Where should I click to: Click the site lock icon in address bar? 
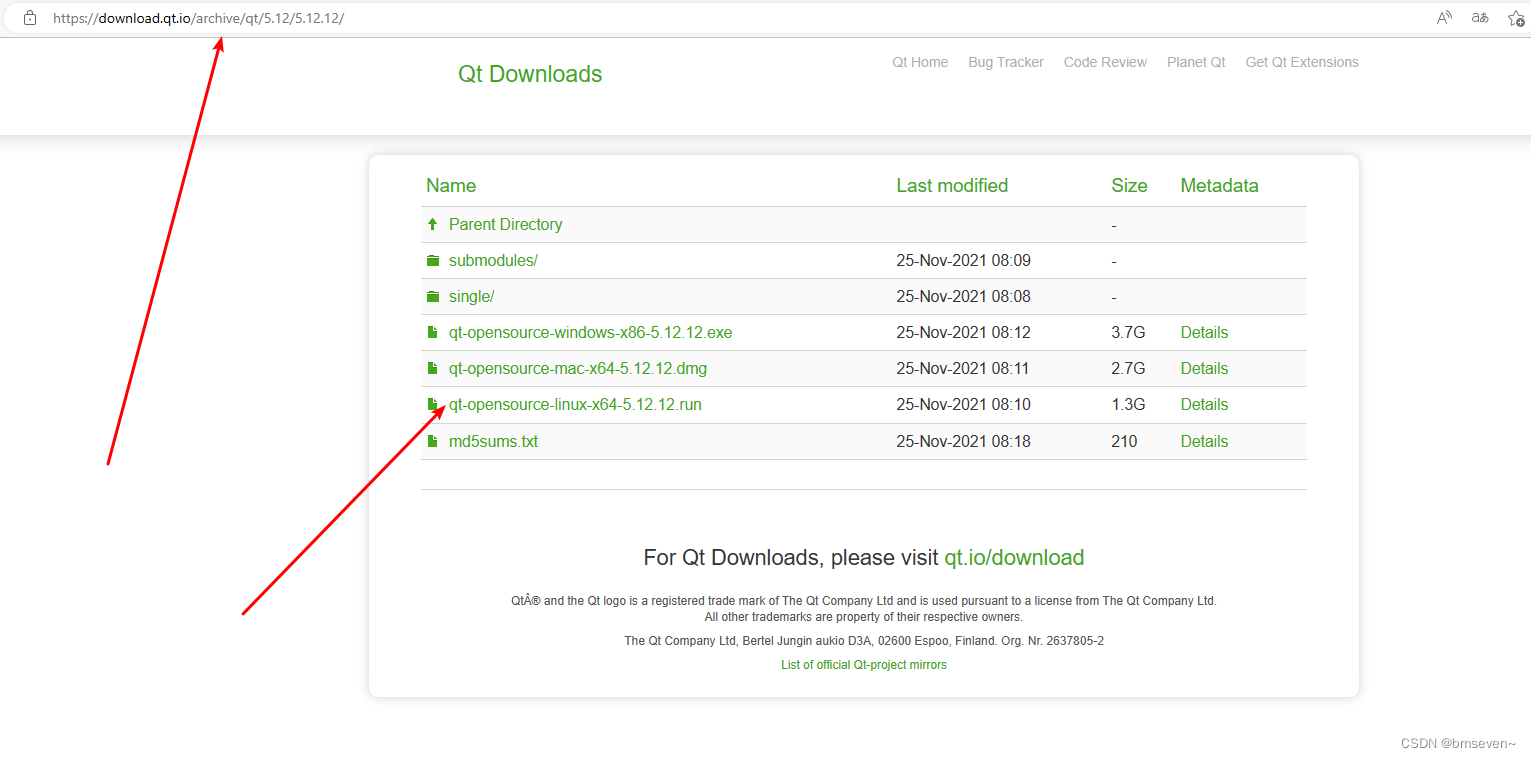click(30, 18)
